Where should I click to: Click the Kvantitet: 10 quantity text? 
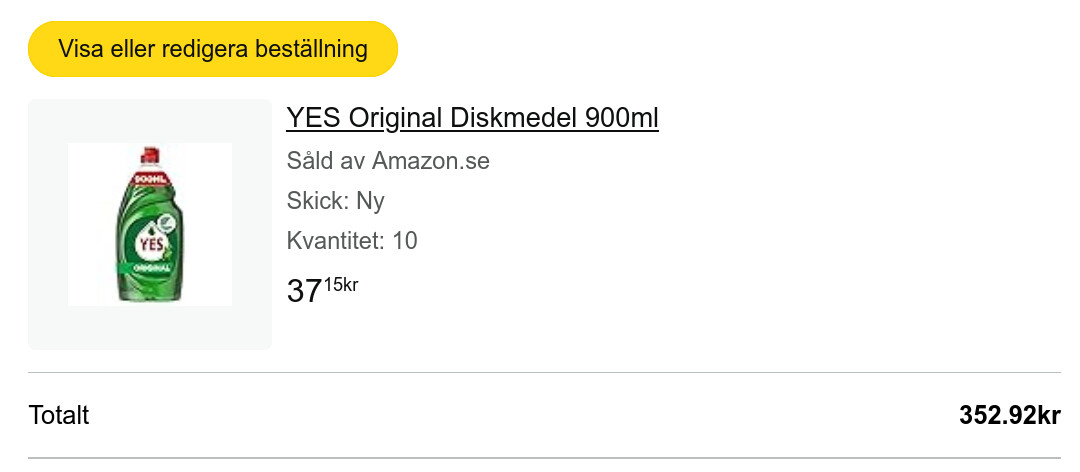coord(352,241)
